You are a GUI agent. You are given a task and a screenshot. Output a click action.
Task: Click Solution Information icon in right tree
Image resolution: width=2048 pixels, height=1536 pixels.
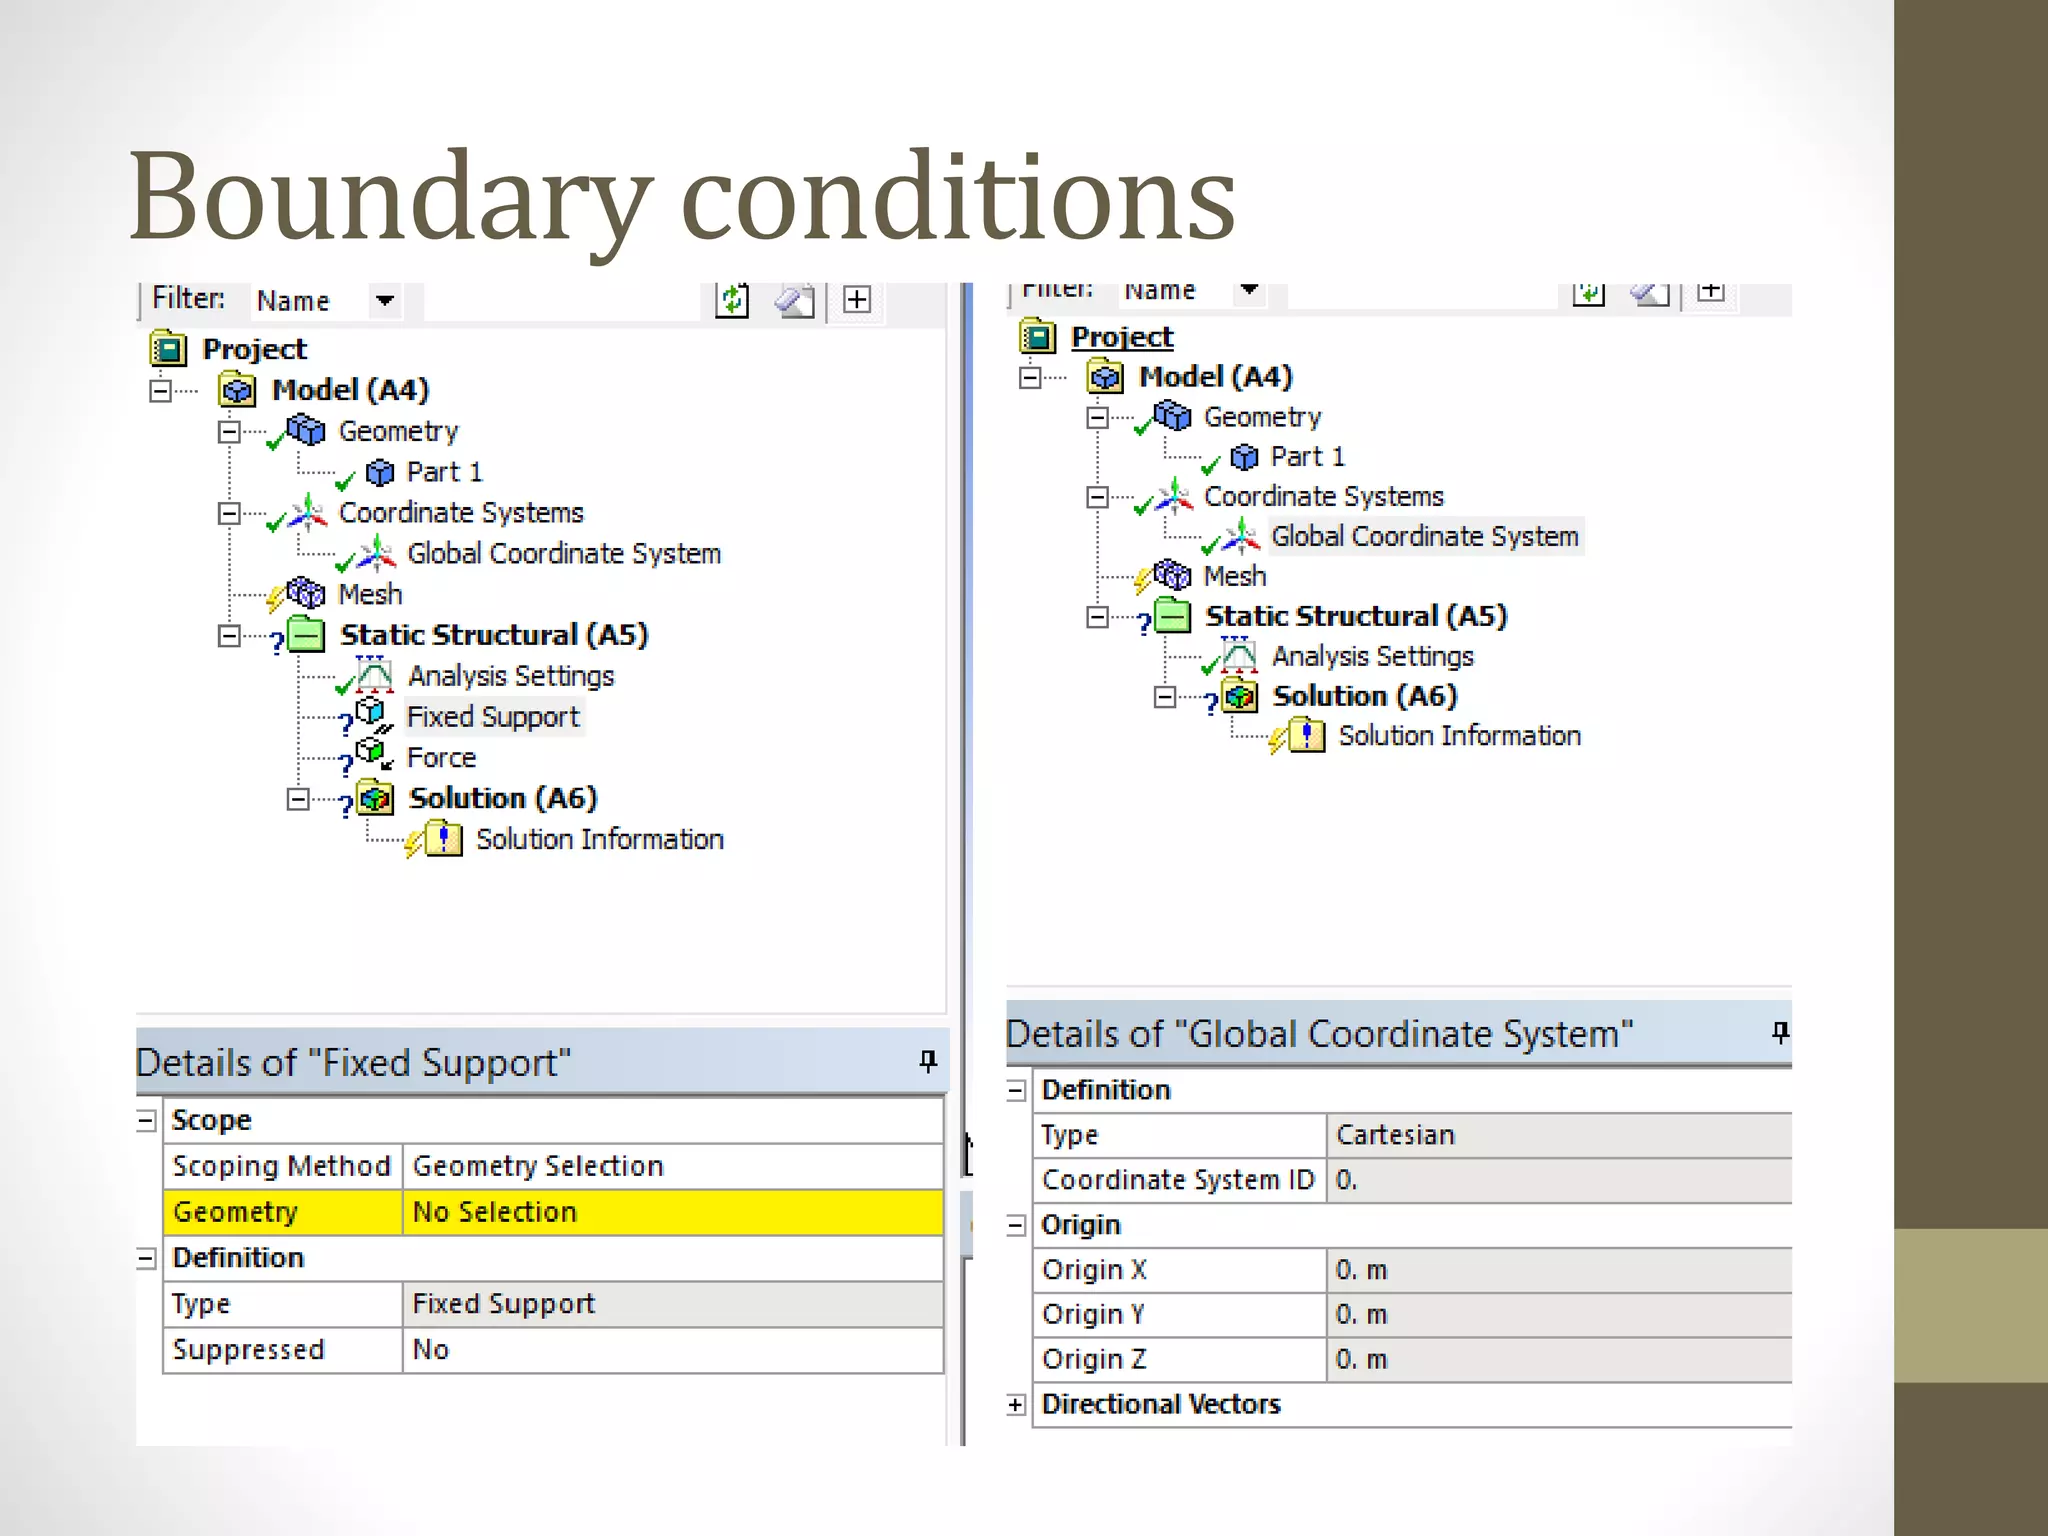(x=1307, y=735)
